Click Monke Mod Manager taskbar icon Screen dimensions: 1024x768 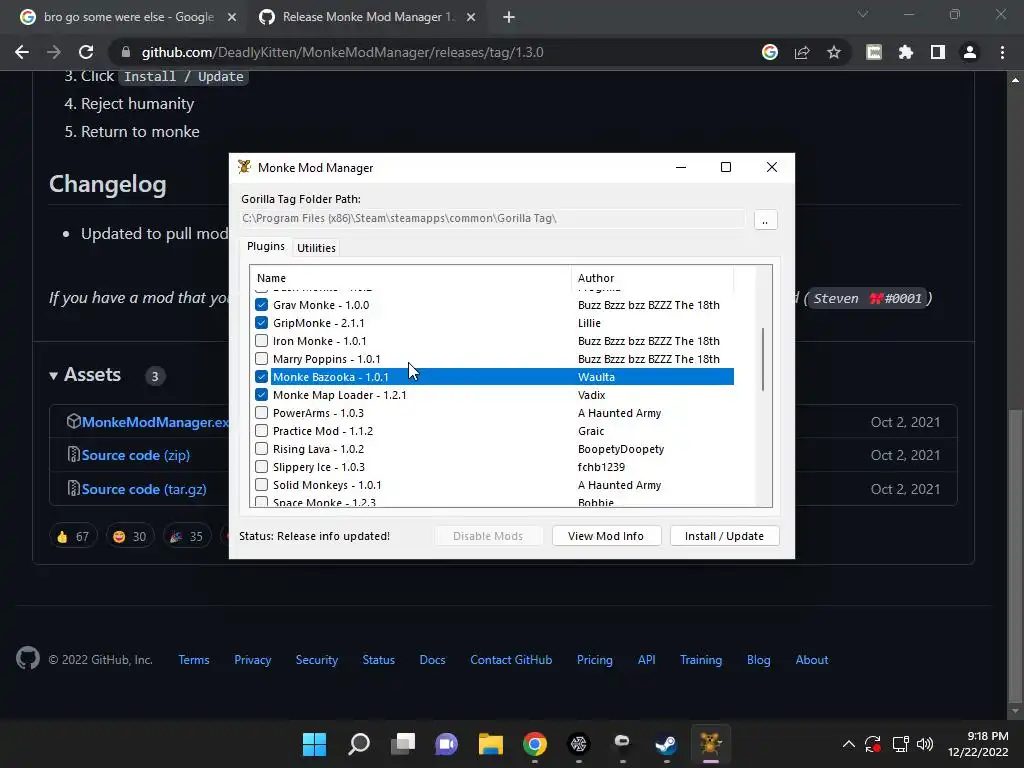point(711,744)
